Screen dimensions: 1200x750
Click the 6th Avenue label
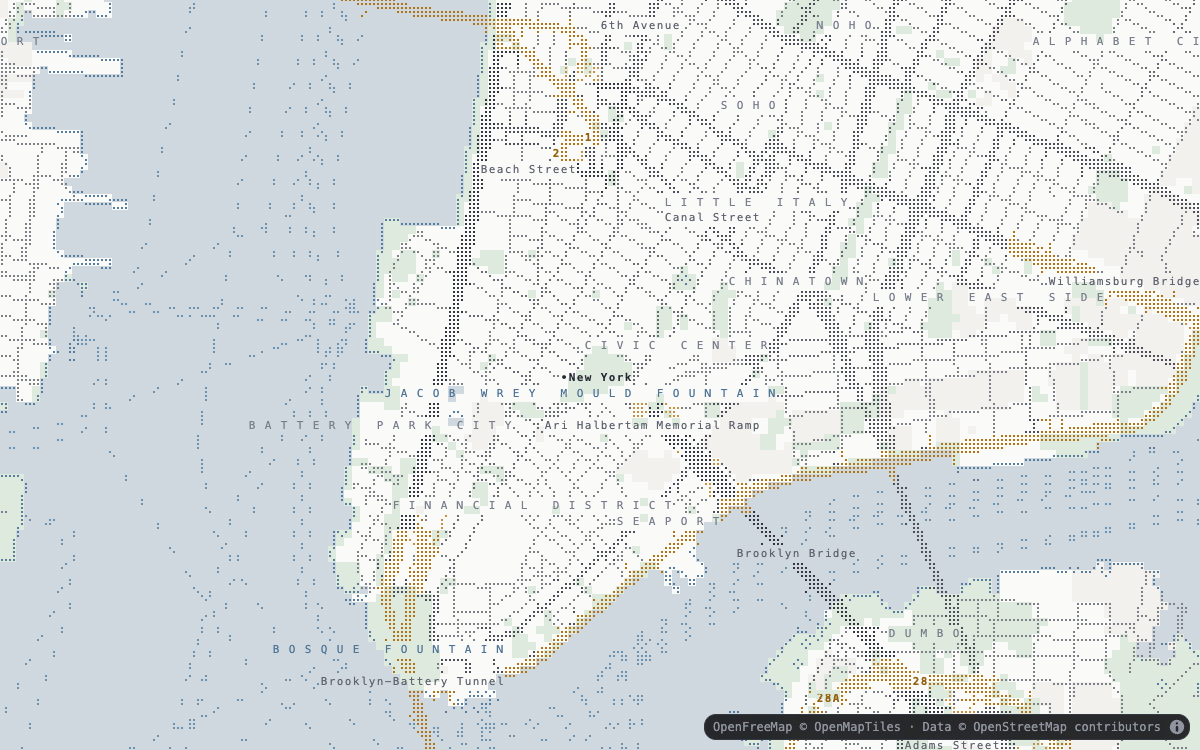(640, 25)
